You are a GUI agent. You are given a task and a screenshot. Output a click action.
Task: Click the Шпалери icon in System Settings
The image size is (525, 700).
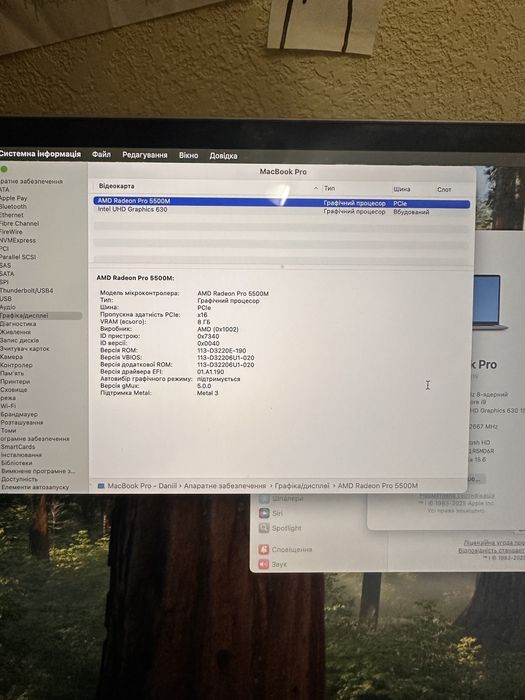click(264, 499)
